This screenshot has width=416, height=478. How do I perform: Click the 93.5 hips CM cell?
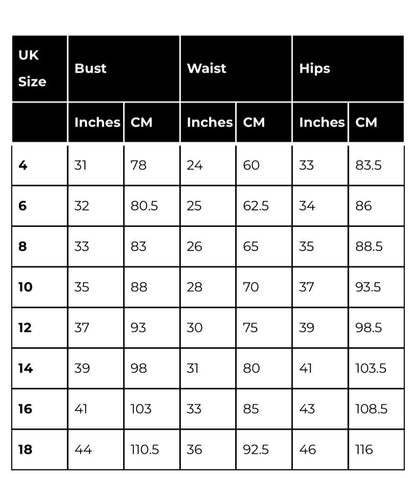point(377,287)
